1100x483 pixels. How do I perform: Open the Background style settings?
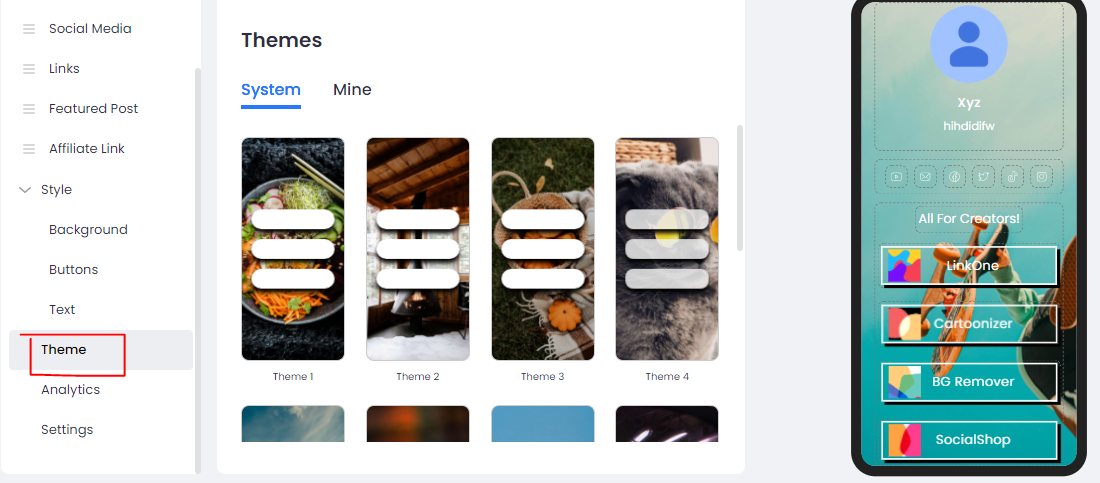[88, 230]
